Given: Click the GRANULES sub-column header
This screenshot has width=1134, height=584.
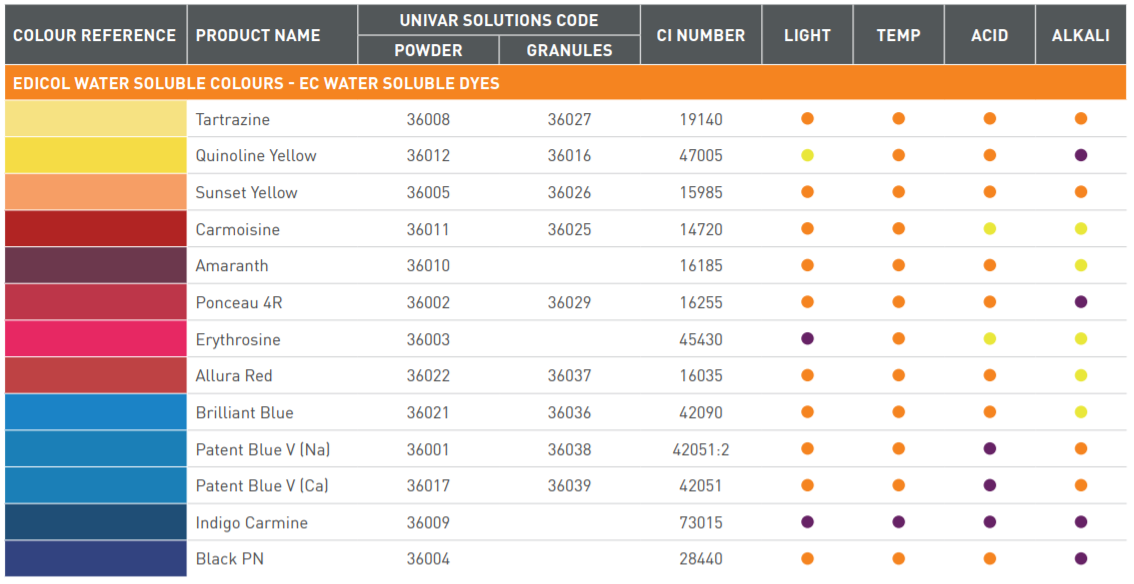Looking at the screenshot, I should point(569,51).
